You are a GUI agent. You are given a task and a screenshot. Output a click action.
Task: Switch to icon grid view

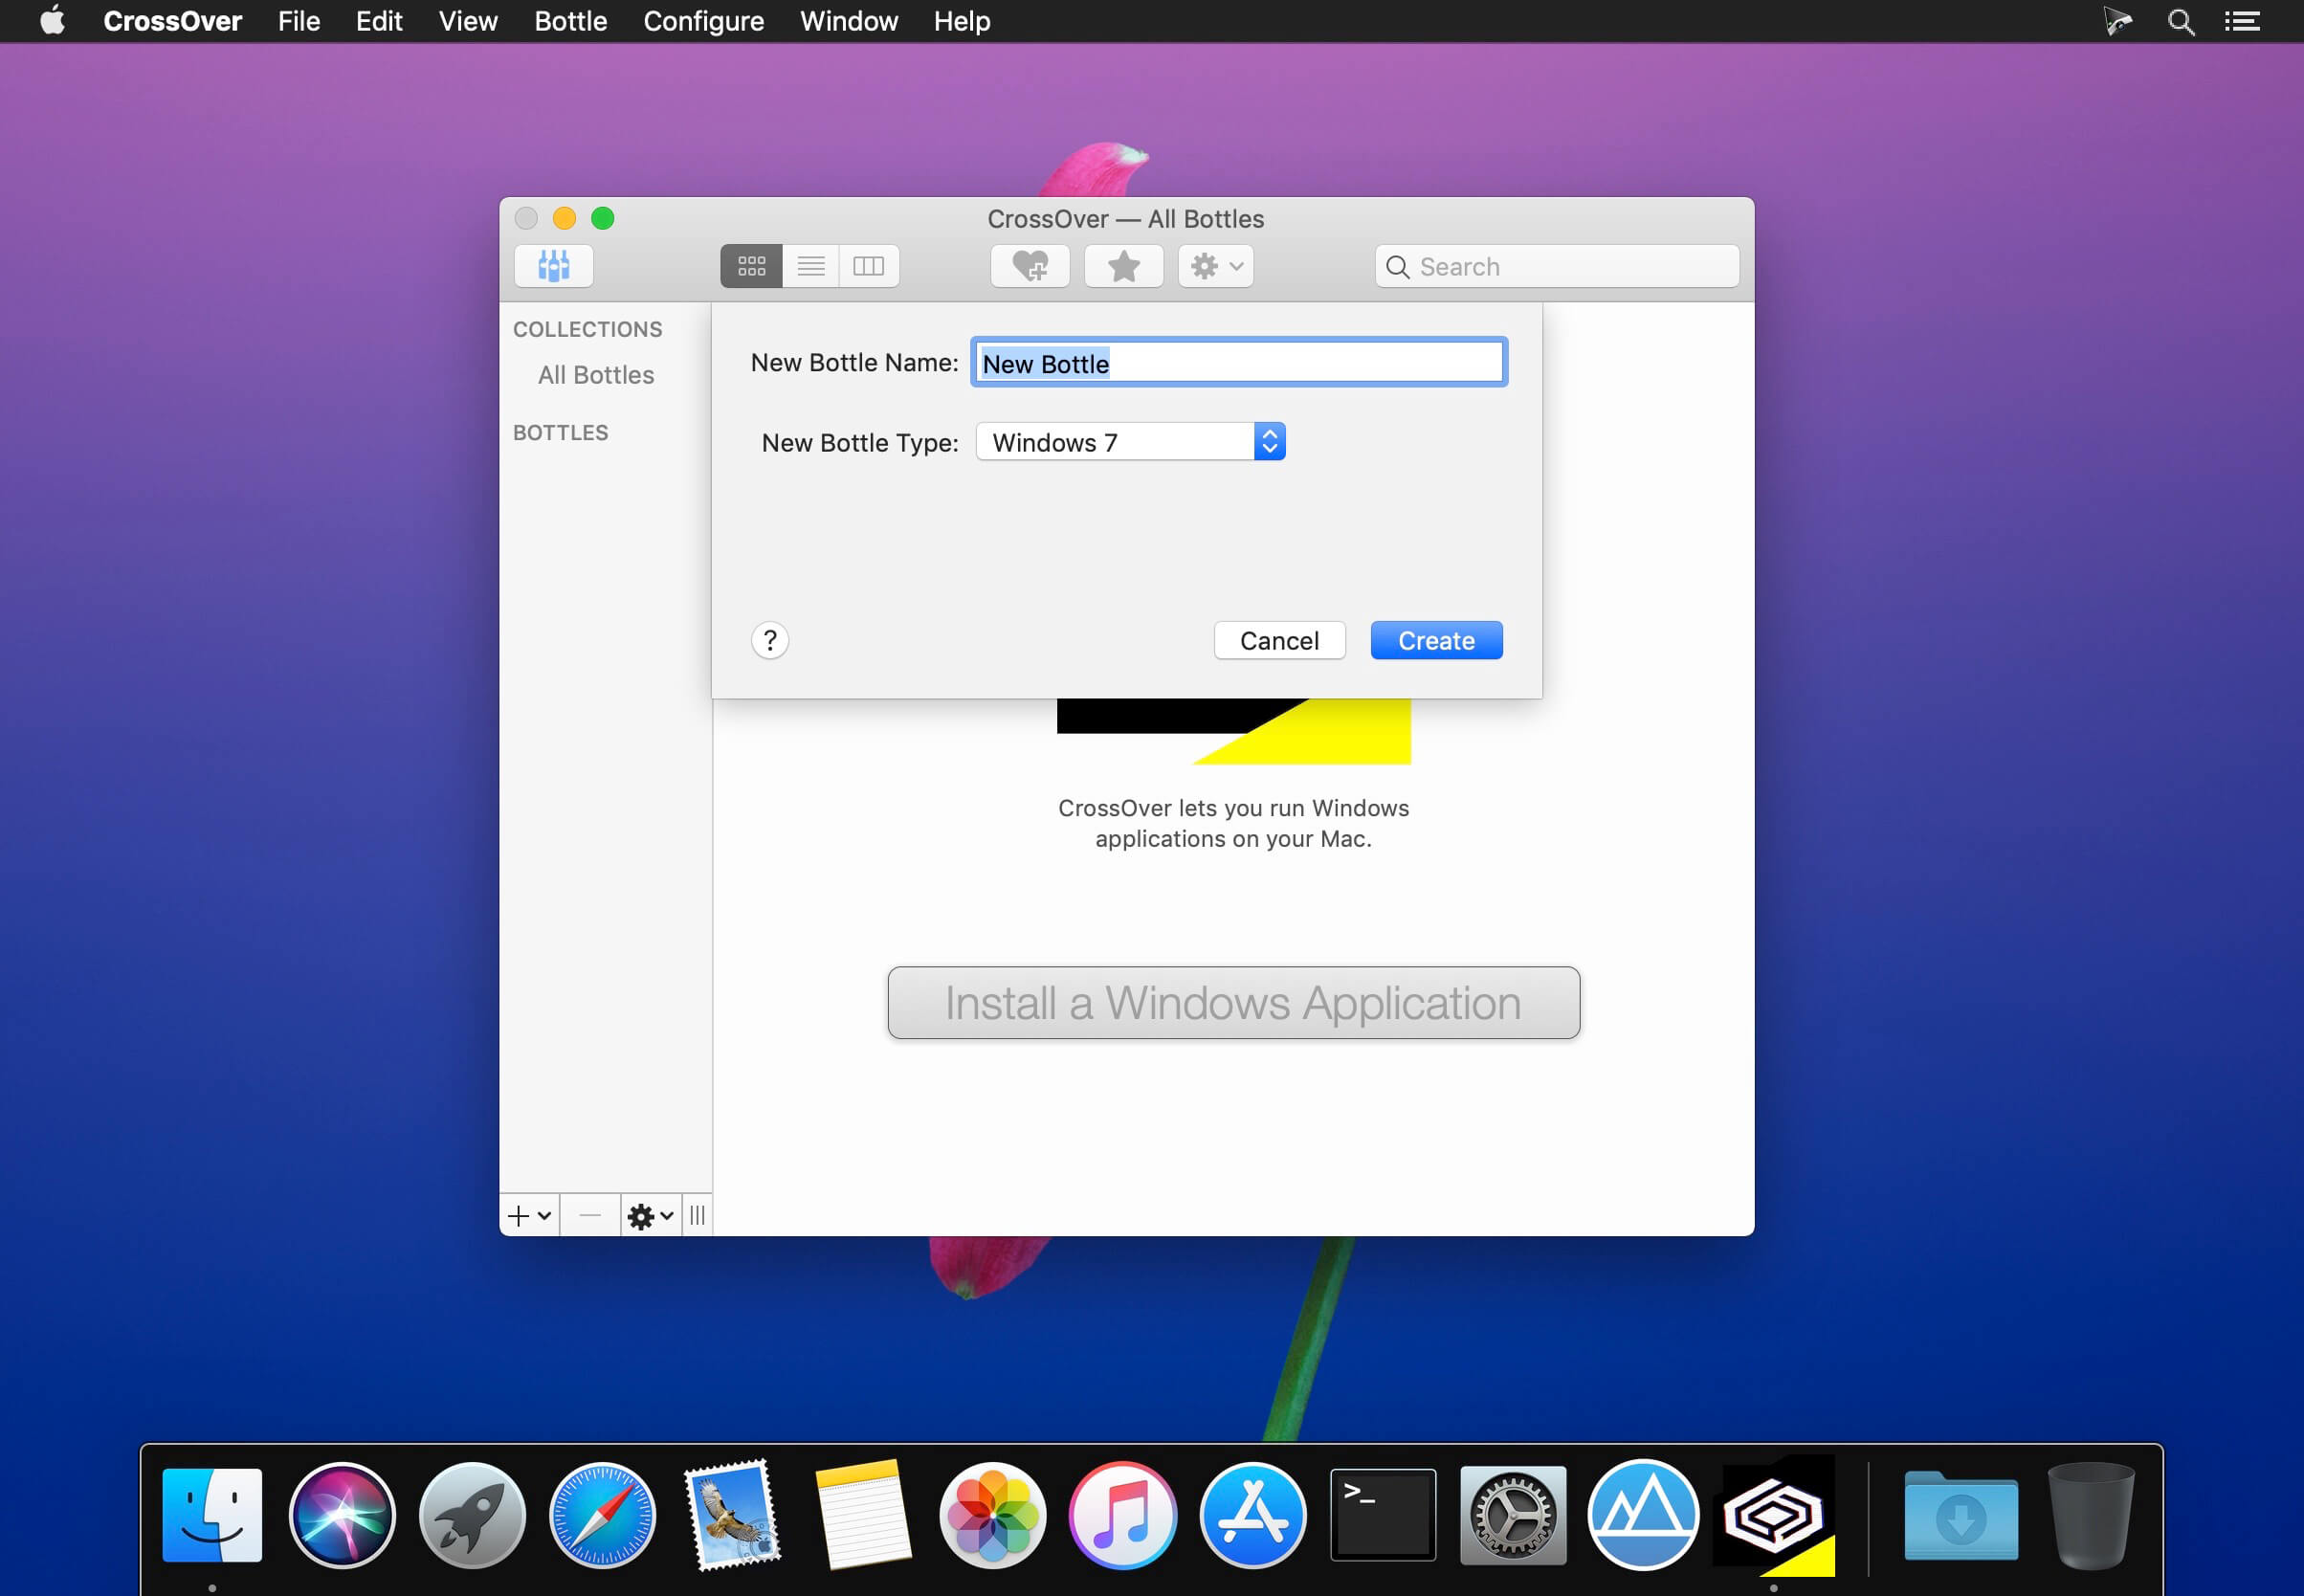click(751, 266)
